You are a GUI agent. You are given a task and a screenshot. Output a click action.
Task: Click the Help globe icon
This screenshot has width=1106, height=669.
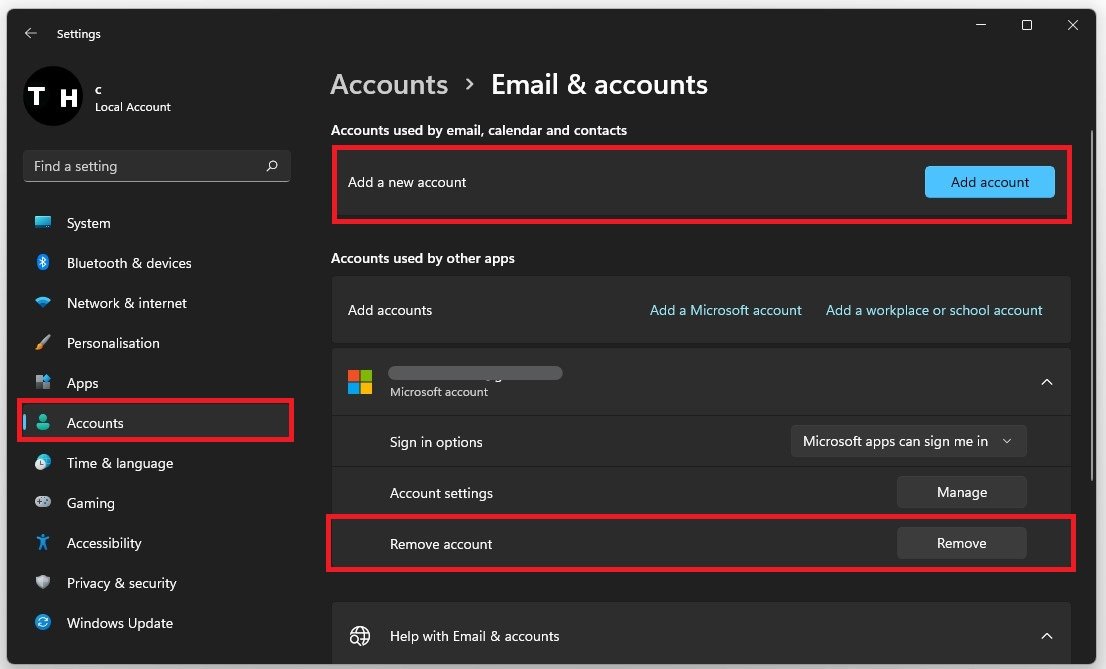click(360, 636)
